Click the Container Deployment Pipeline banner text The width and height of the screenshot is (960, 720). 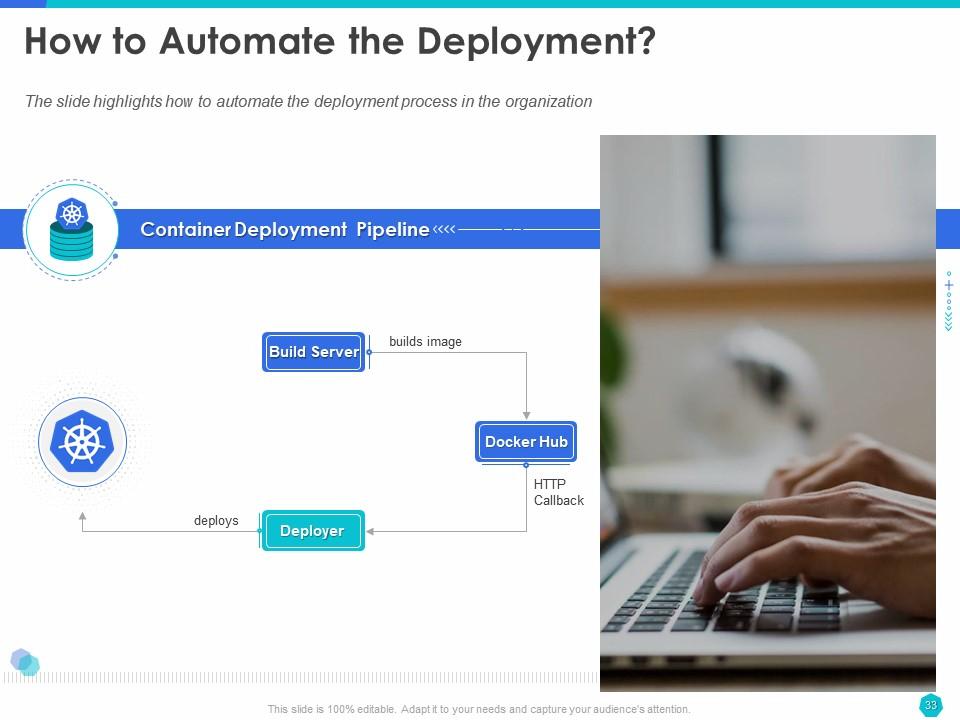(x=285, y=230)
